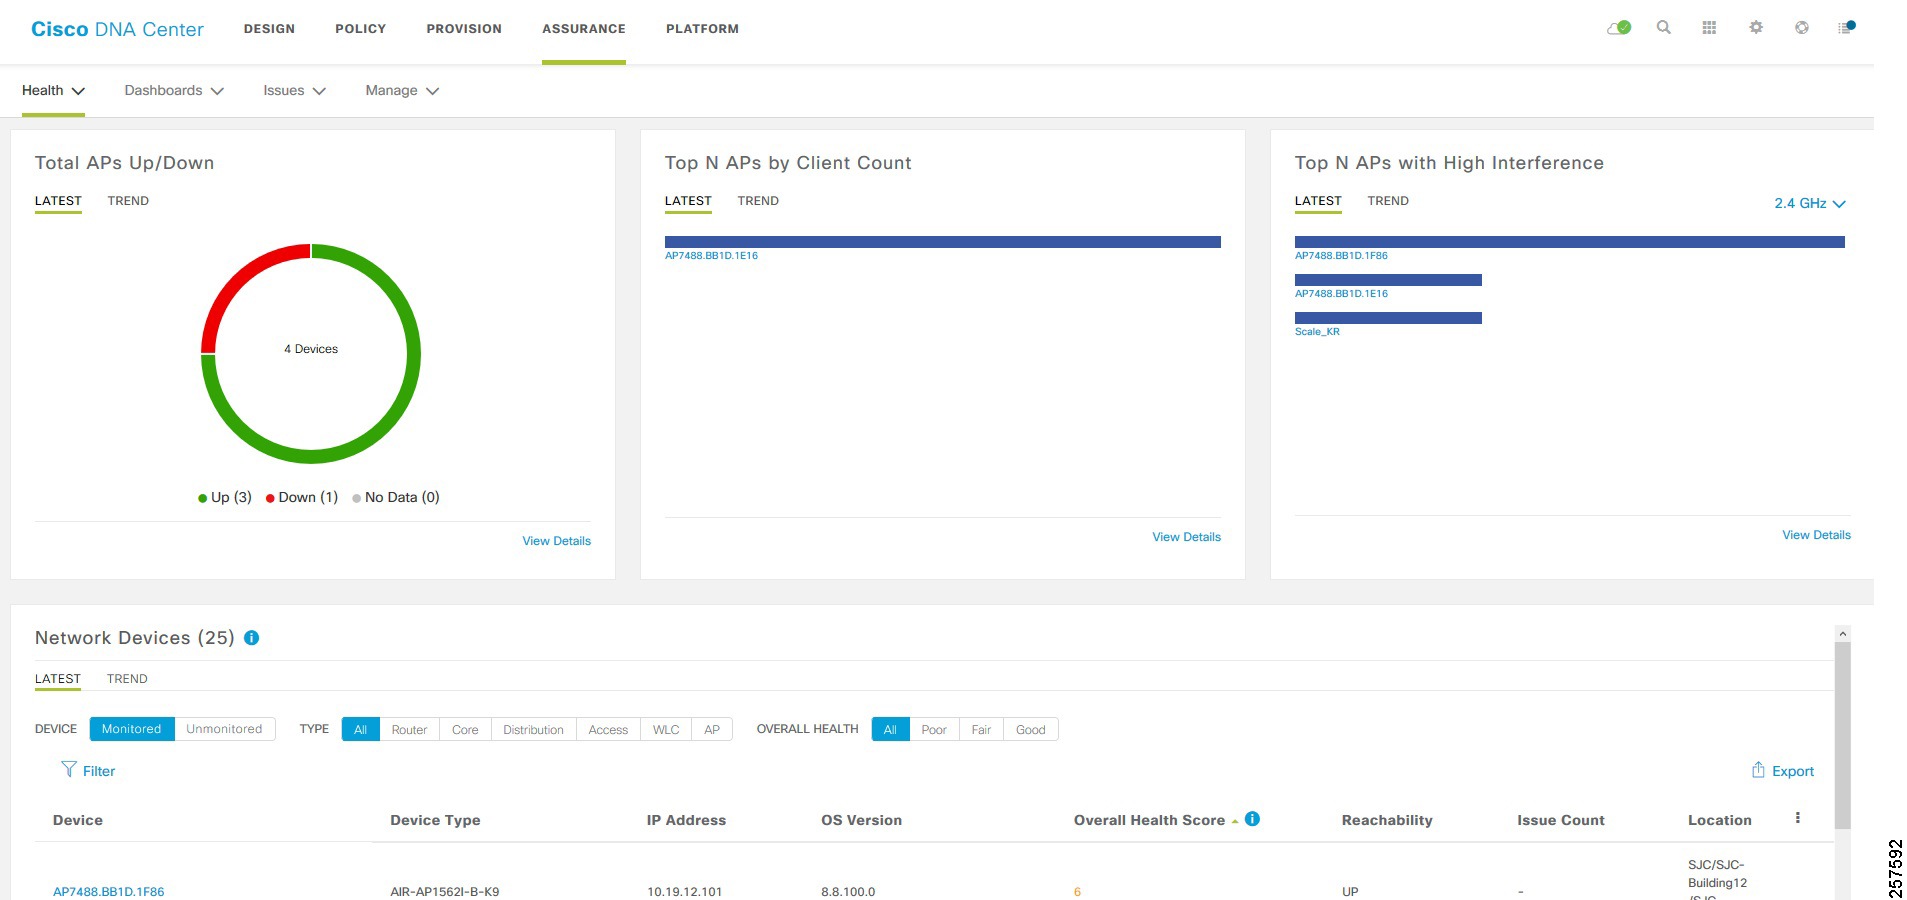The width and height of the screenshot is (1907, 900).
Task: Open the settings gear icon
Action: [1755, 28]
